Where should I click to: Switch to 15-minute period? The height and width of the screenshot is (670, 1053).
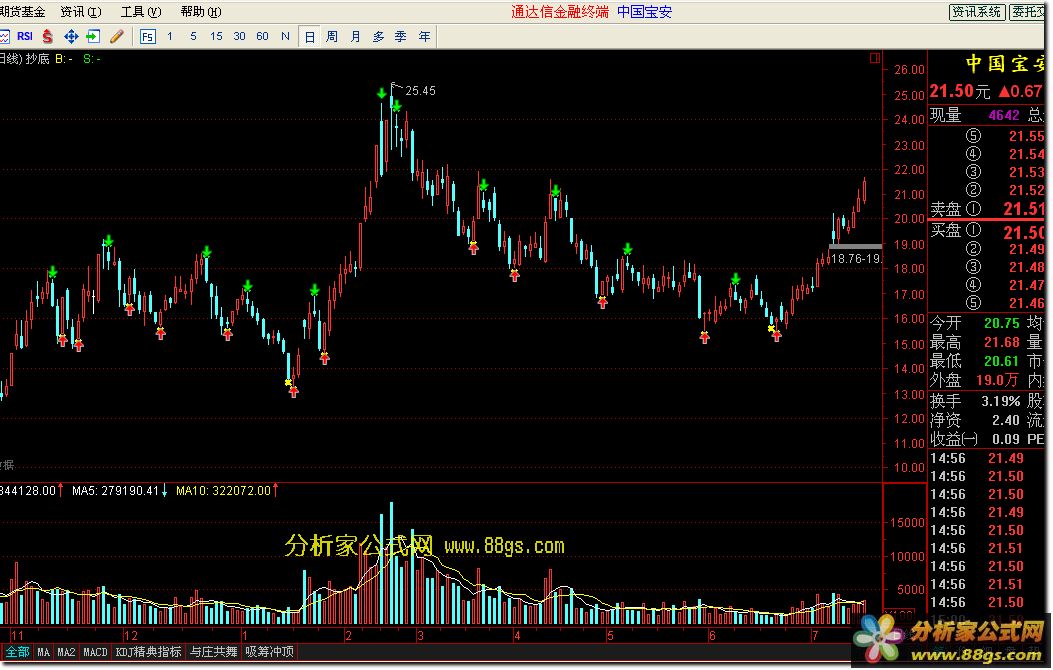216,36
